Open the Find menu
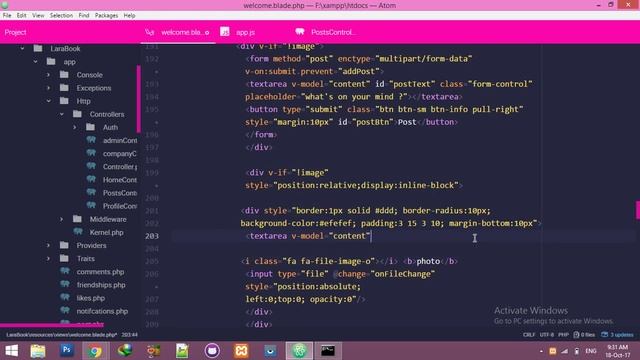The height and width of the screenshot is (360, 640). (x=84, y=16)
